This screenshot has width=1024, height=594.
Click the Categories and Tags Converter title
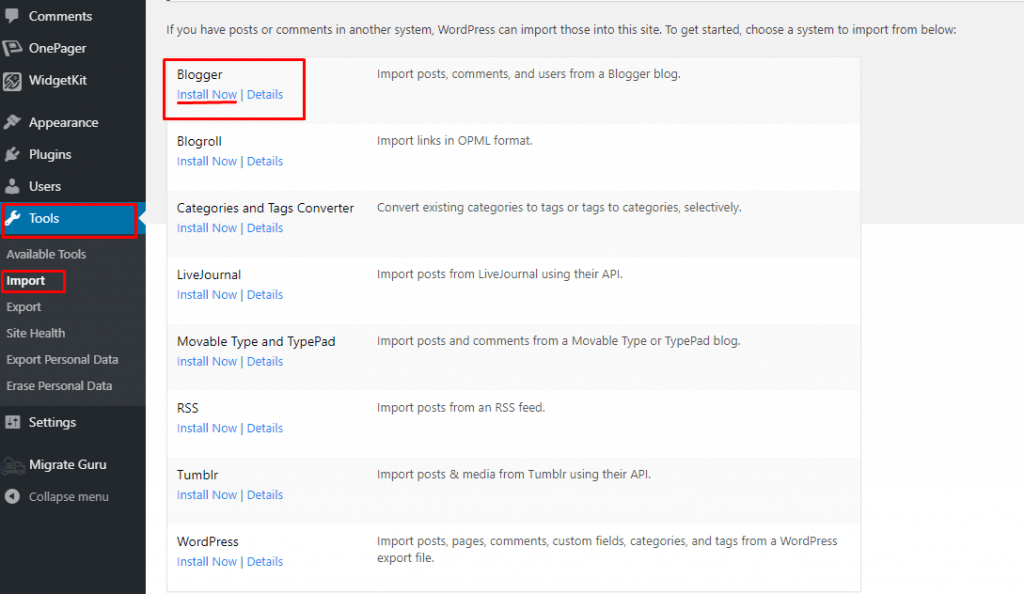pos(265,208)
